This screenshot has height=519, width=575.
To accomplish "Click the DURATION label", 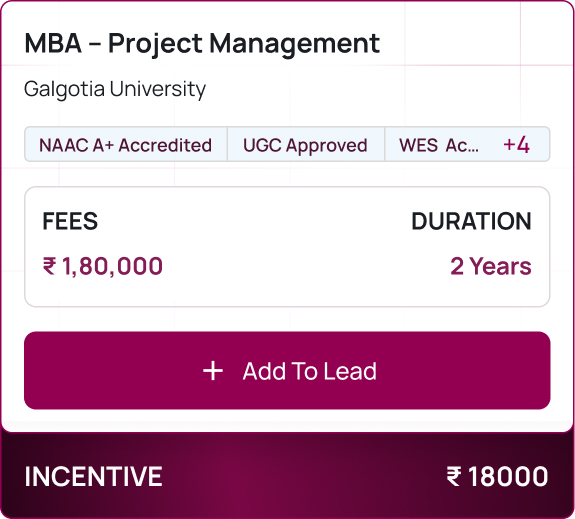I will click(x=471, y=221).
